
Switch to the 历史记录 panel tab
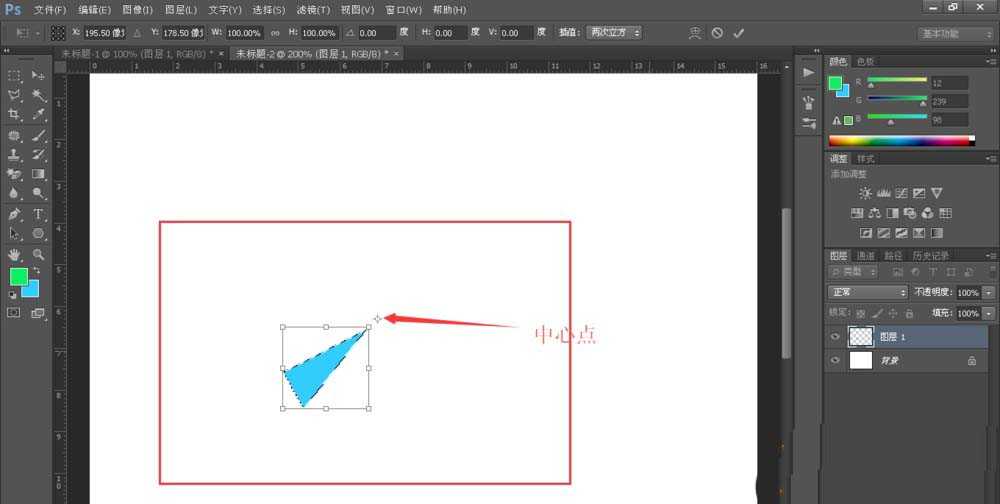[930, 255]
